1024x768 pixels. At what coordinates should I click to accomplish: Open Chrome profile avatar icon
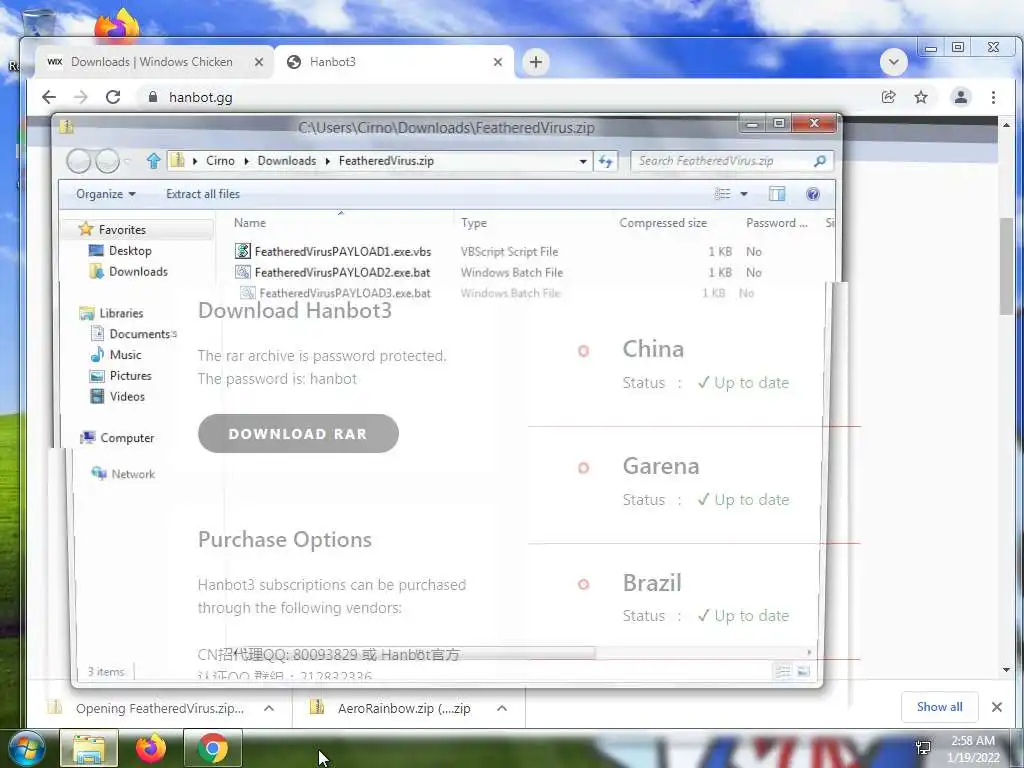click(x=961, y=97)
